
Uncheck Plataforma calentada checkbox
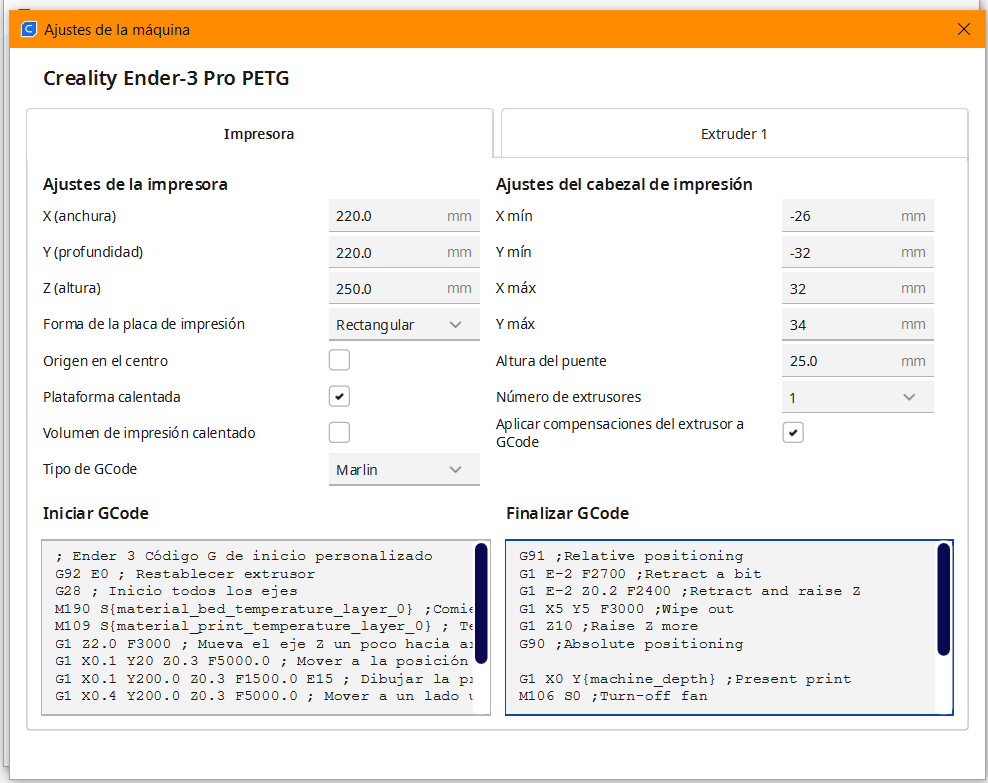[x=340, y=396]
